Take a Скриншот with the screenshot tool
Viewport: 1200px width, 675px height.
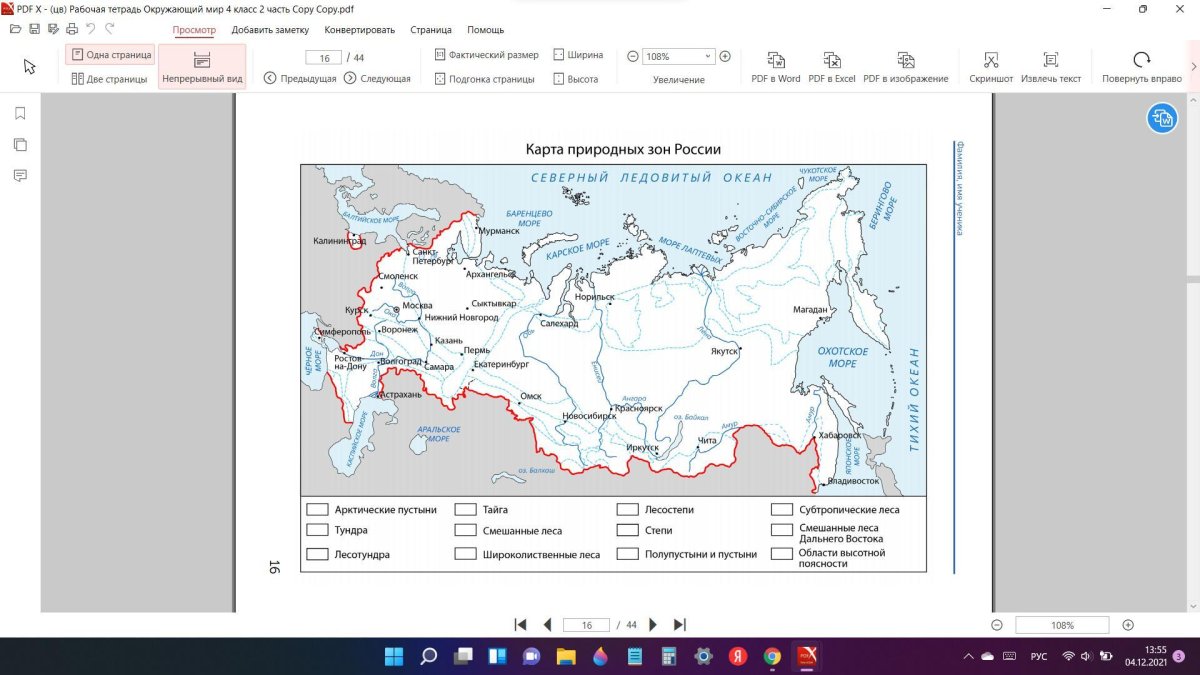[990, 60]
